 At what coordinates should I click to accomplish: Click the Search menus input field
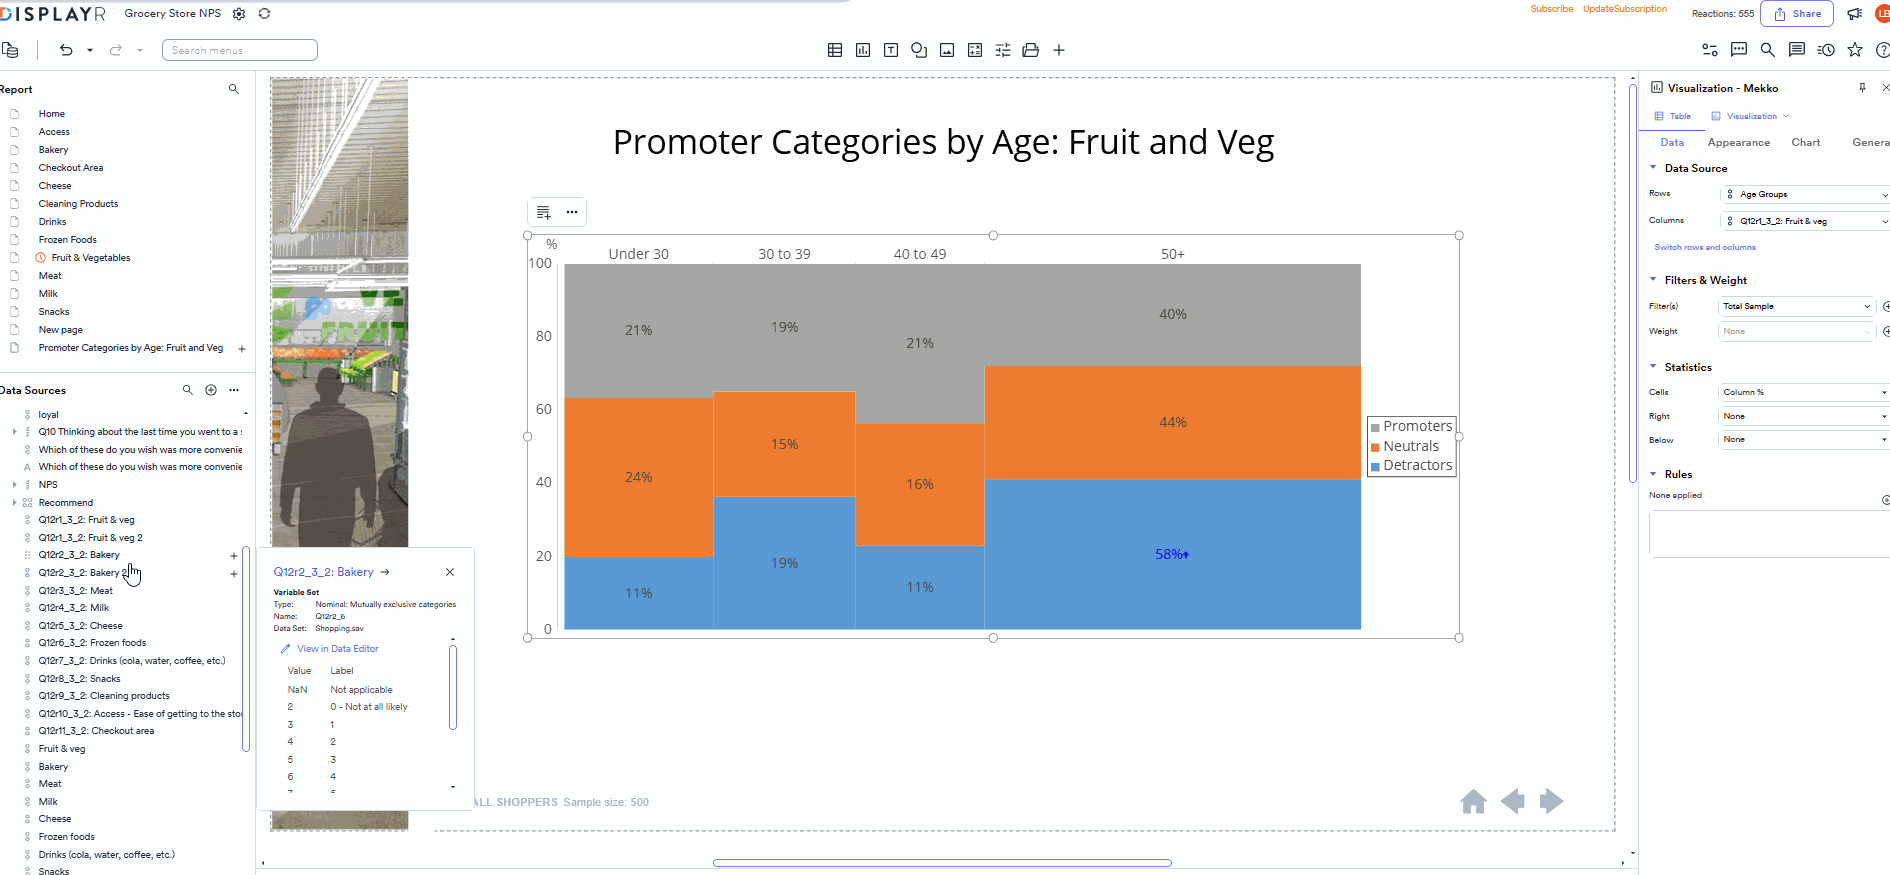(240, 50)
